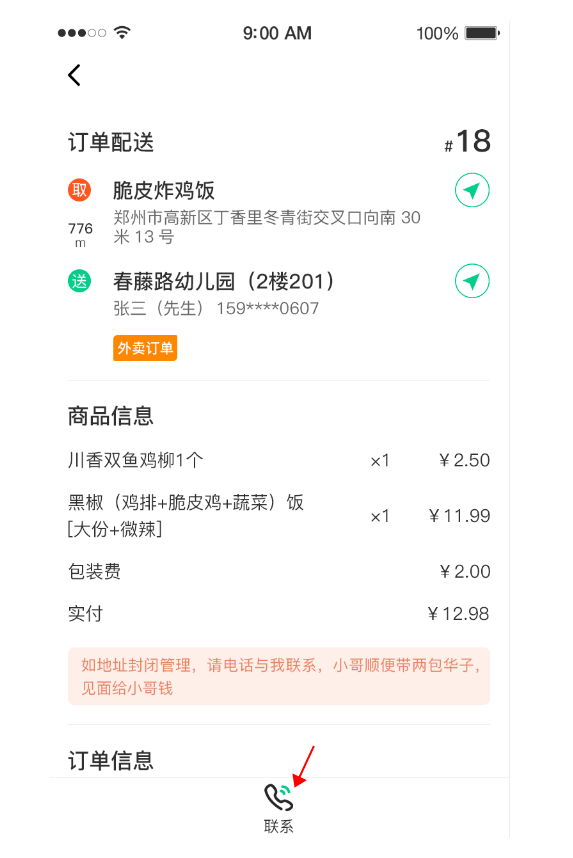Tap the orange 取 pickup badge
573x858 pixels.
[79, 190]
